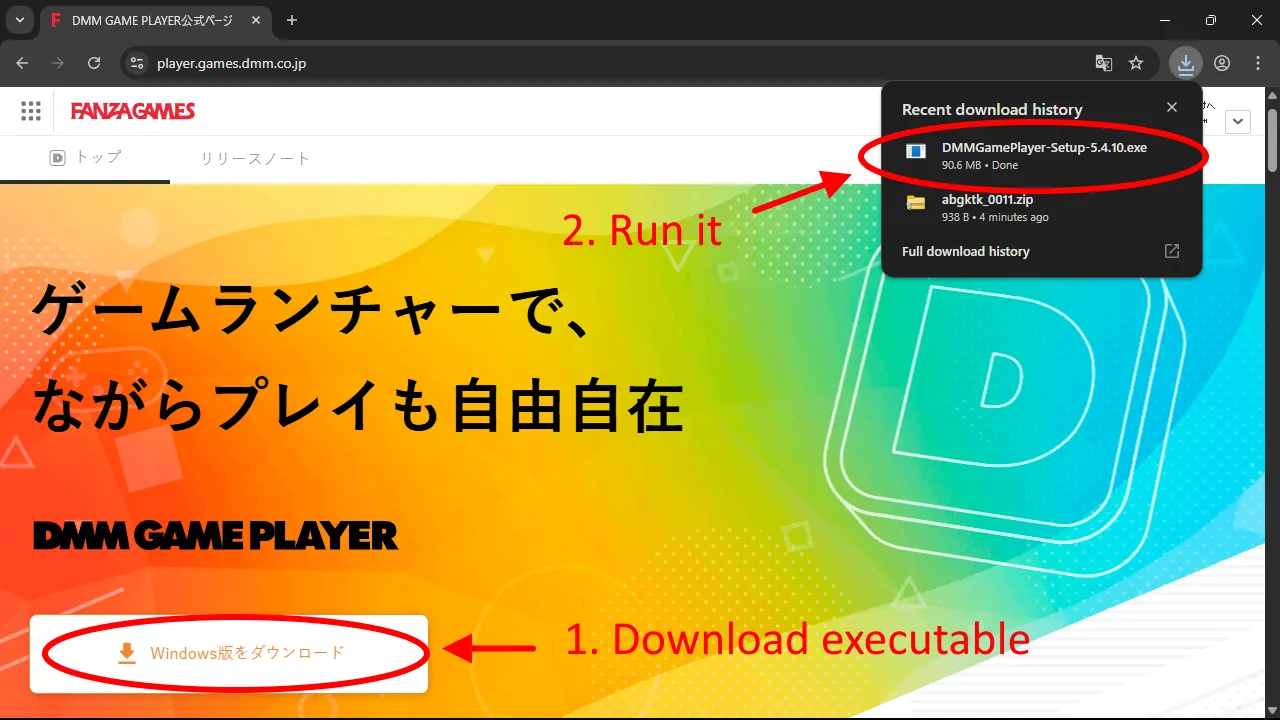The image size is (1280, 720).
Task: Click the external link icon beside Full download history
Action: pos(1172,252)
